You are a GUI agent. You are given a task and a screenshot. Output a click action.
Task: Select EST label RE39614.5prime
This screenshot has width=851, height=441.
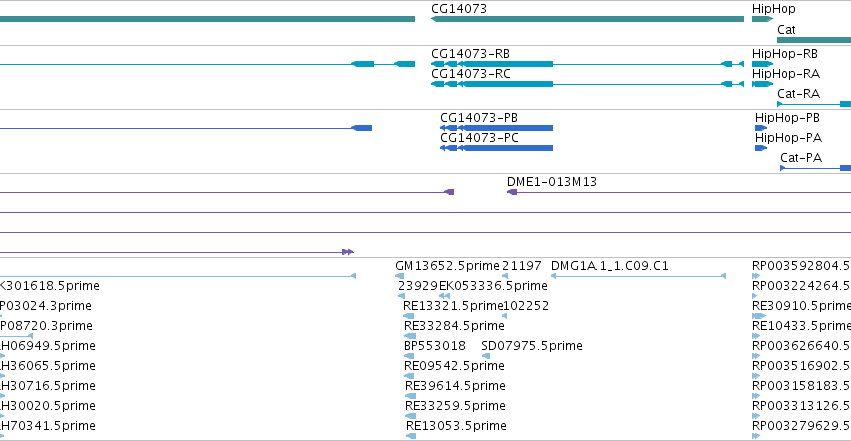(455, 386)
